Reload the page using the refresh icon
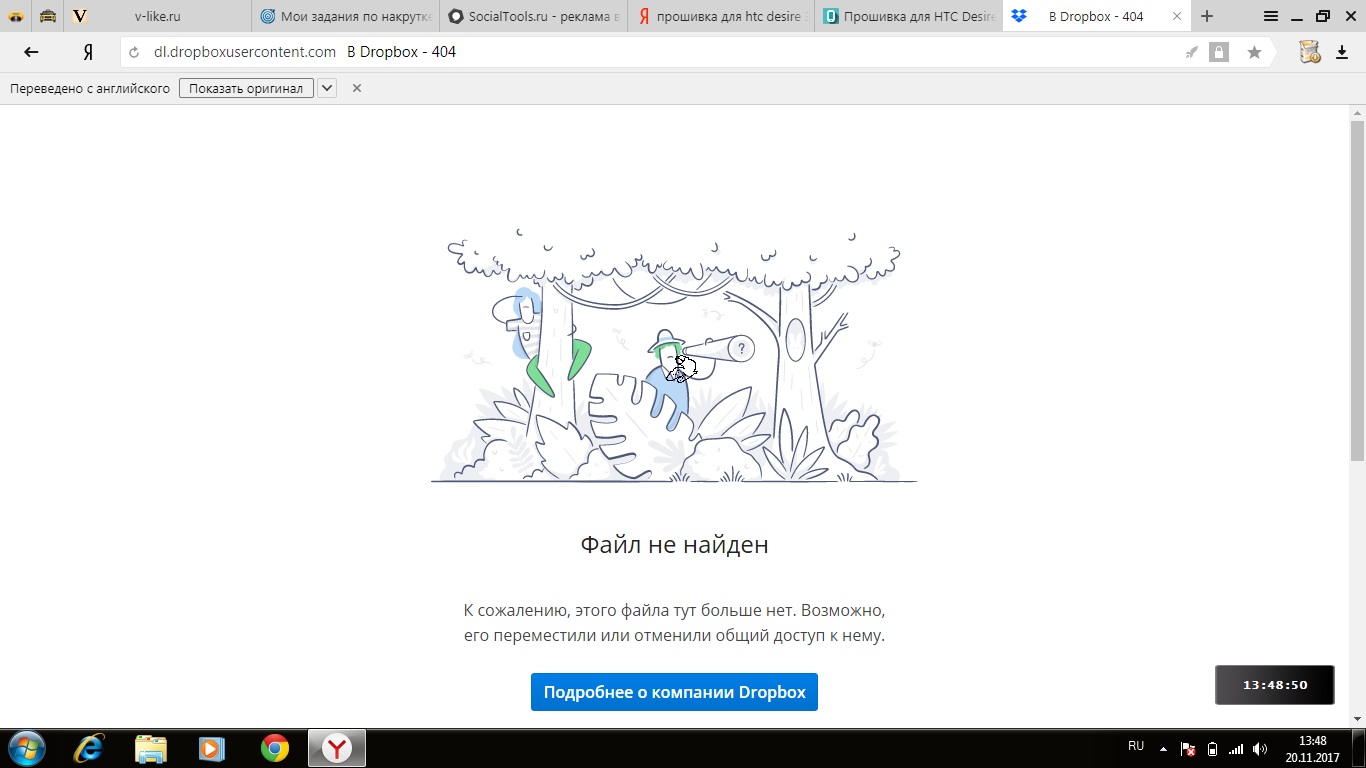 pyautogui.click(x=134, y=52)
